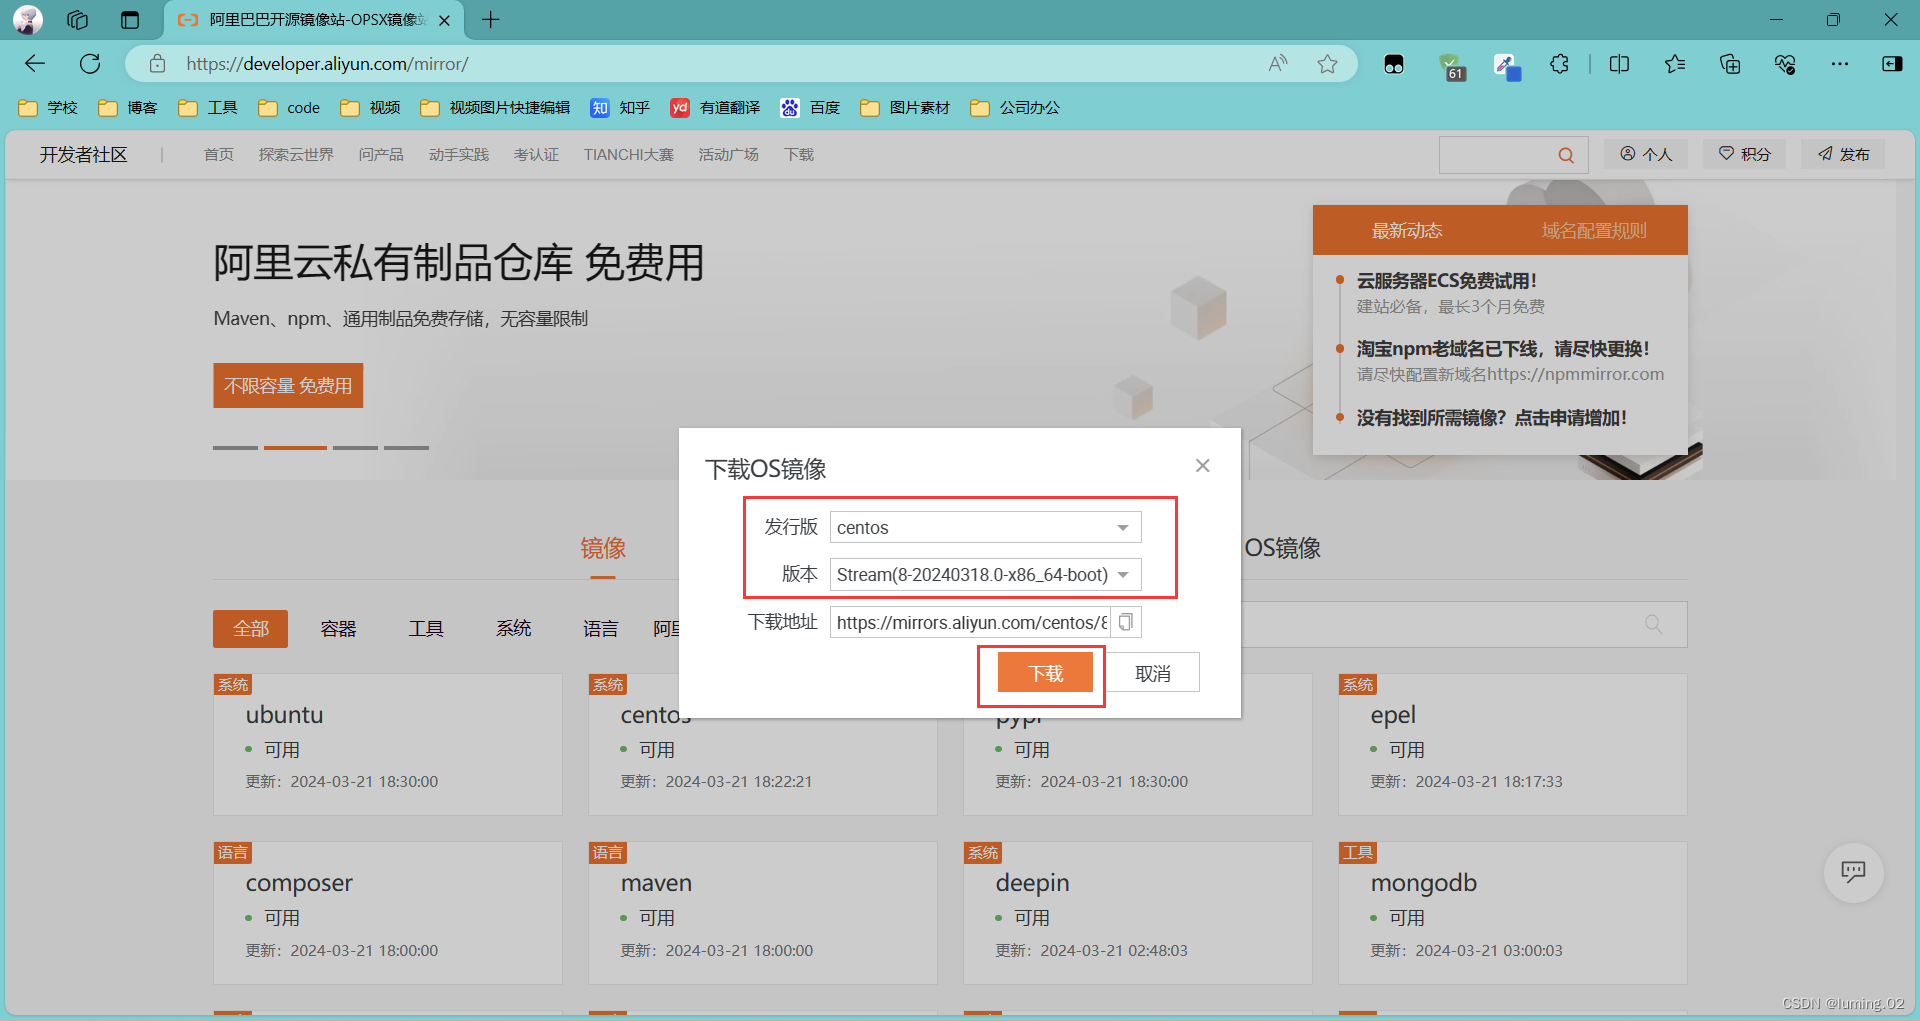Add this page to favorites with the star icon
Screen dimensions: 1920x1021
coord(1327,64)
